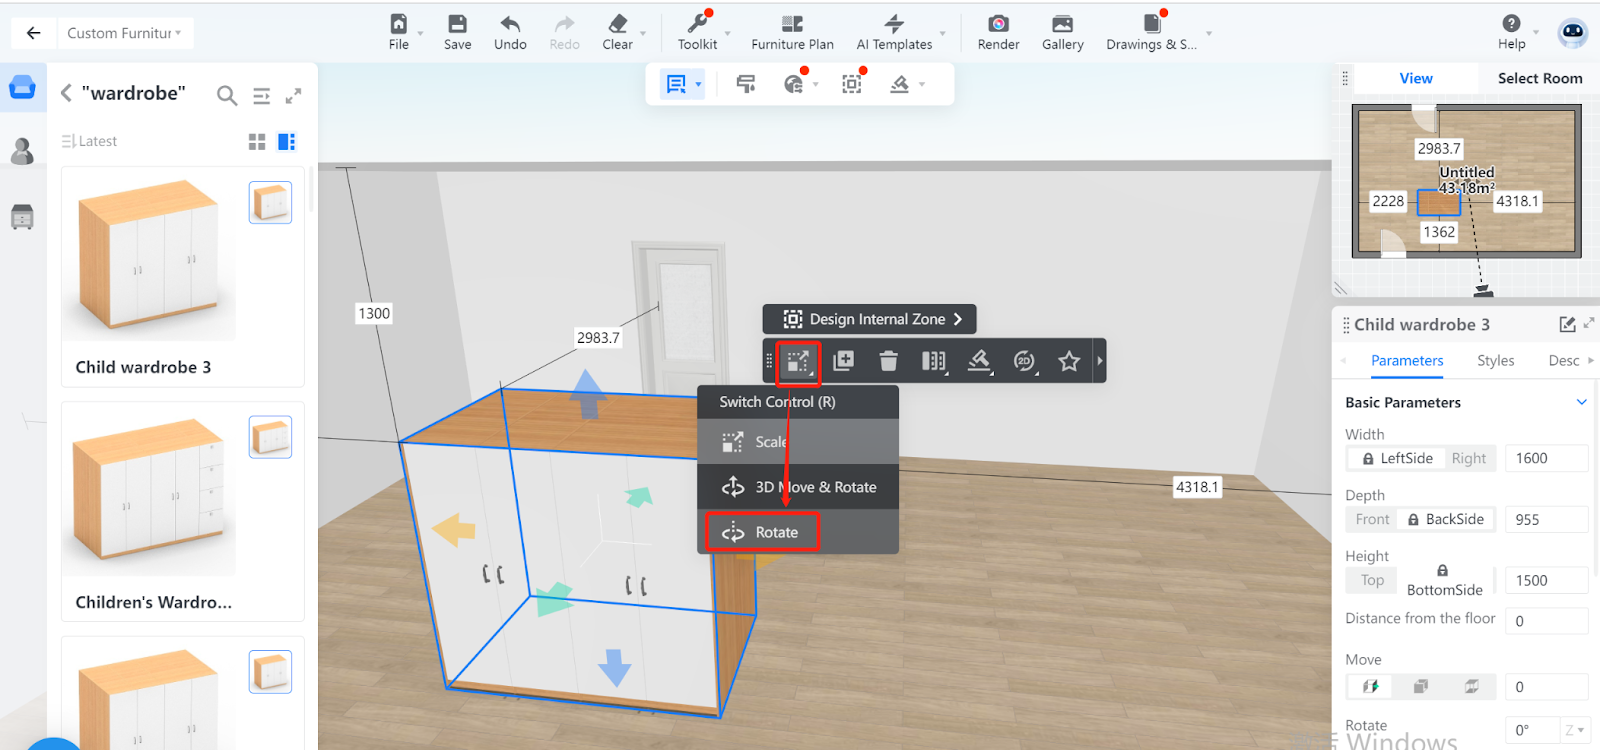
Task: Click the Select Room button
Action: point(1539,78)
